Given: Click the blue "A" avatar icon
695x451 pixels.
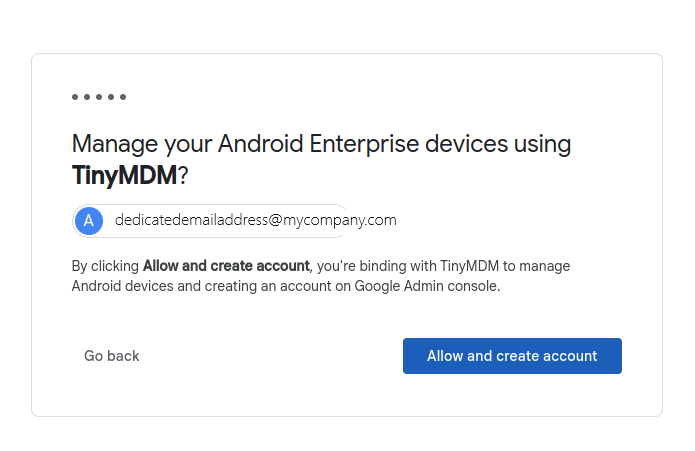Looking at the screenshot, I should (x=89, y=220).
